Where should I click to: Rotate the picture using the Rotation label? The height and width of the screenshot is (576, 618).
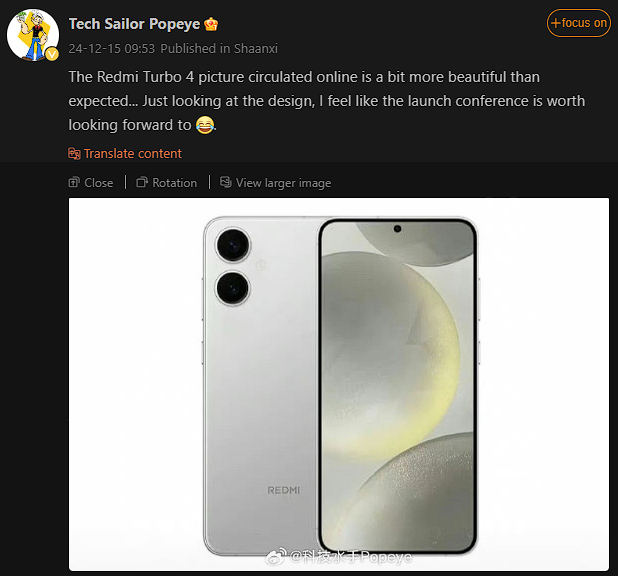click(174, 183)
